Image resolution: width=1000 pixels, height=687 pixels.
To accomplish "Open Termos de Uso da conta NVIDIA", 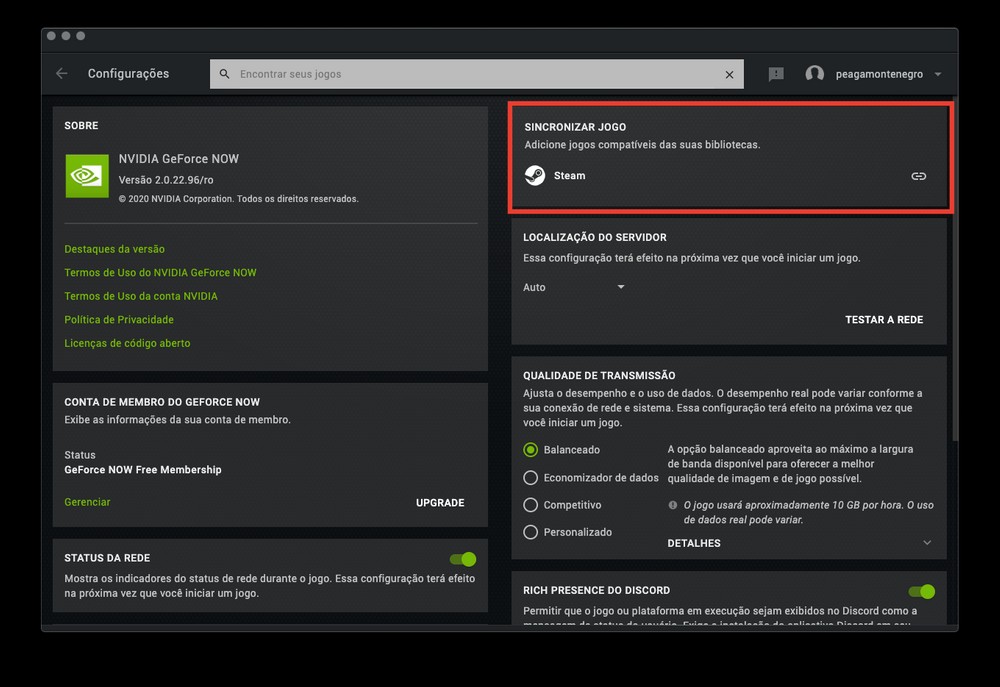I will click(x=141, y=296).
